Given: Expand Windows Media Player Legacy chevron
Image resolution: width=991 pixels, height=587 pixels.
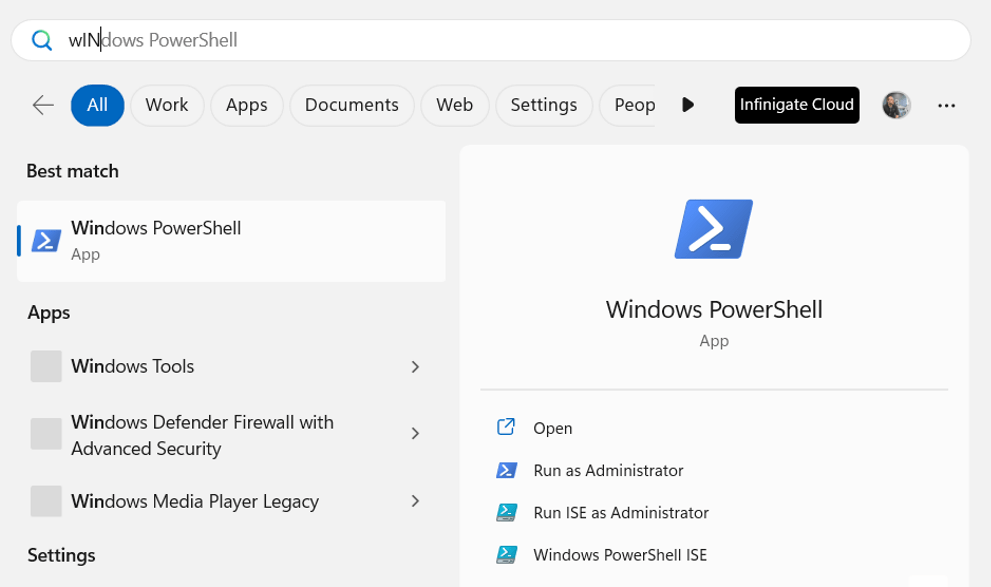Looking at the screenshot, I should pyautogui.click(x=415, y=501).
